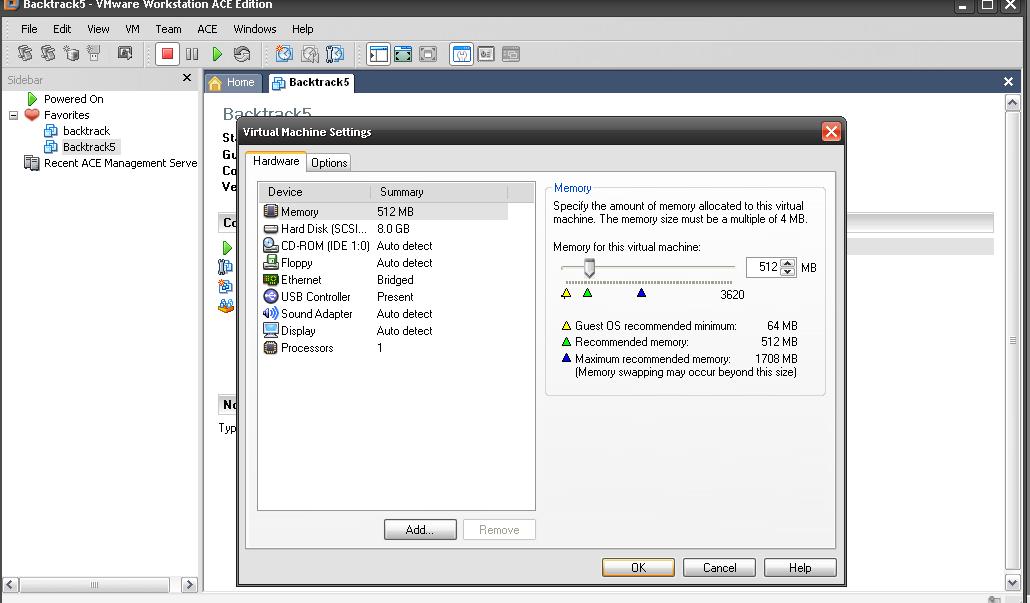1030x603 pixels.
Task: Click the Cancel button
Action: [x=719, y=568]
